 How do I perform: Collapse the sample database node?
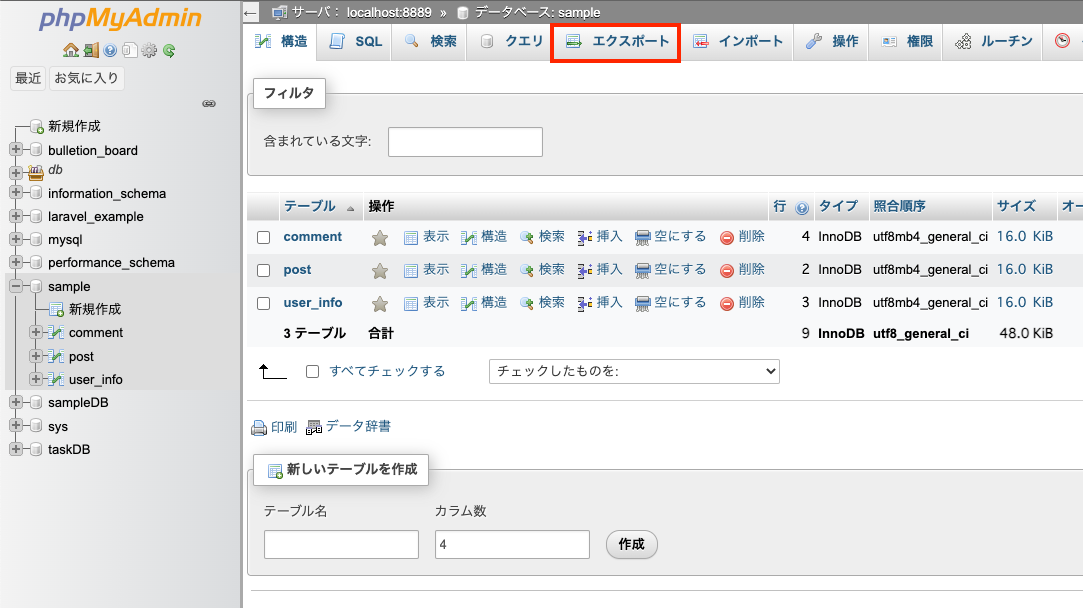point(16,285)
